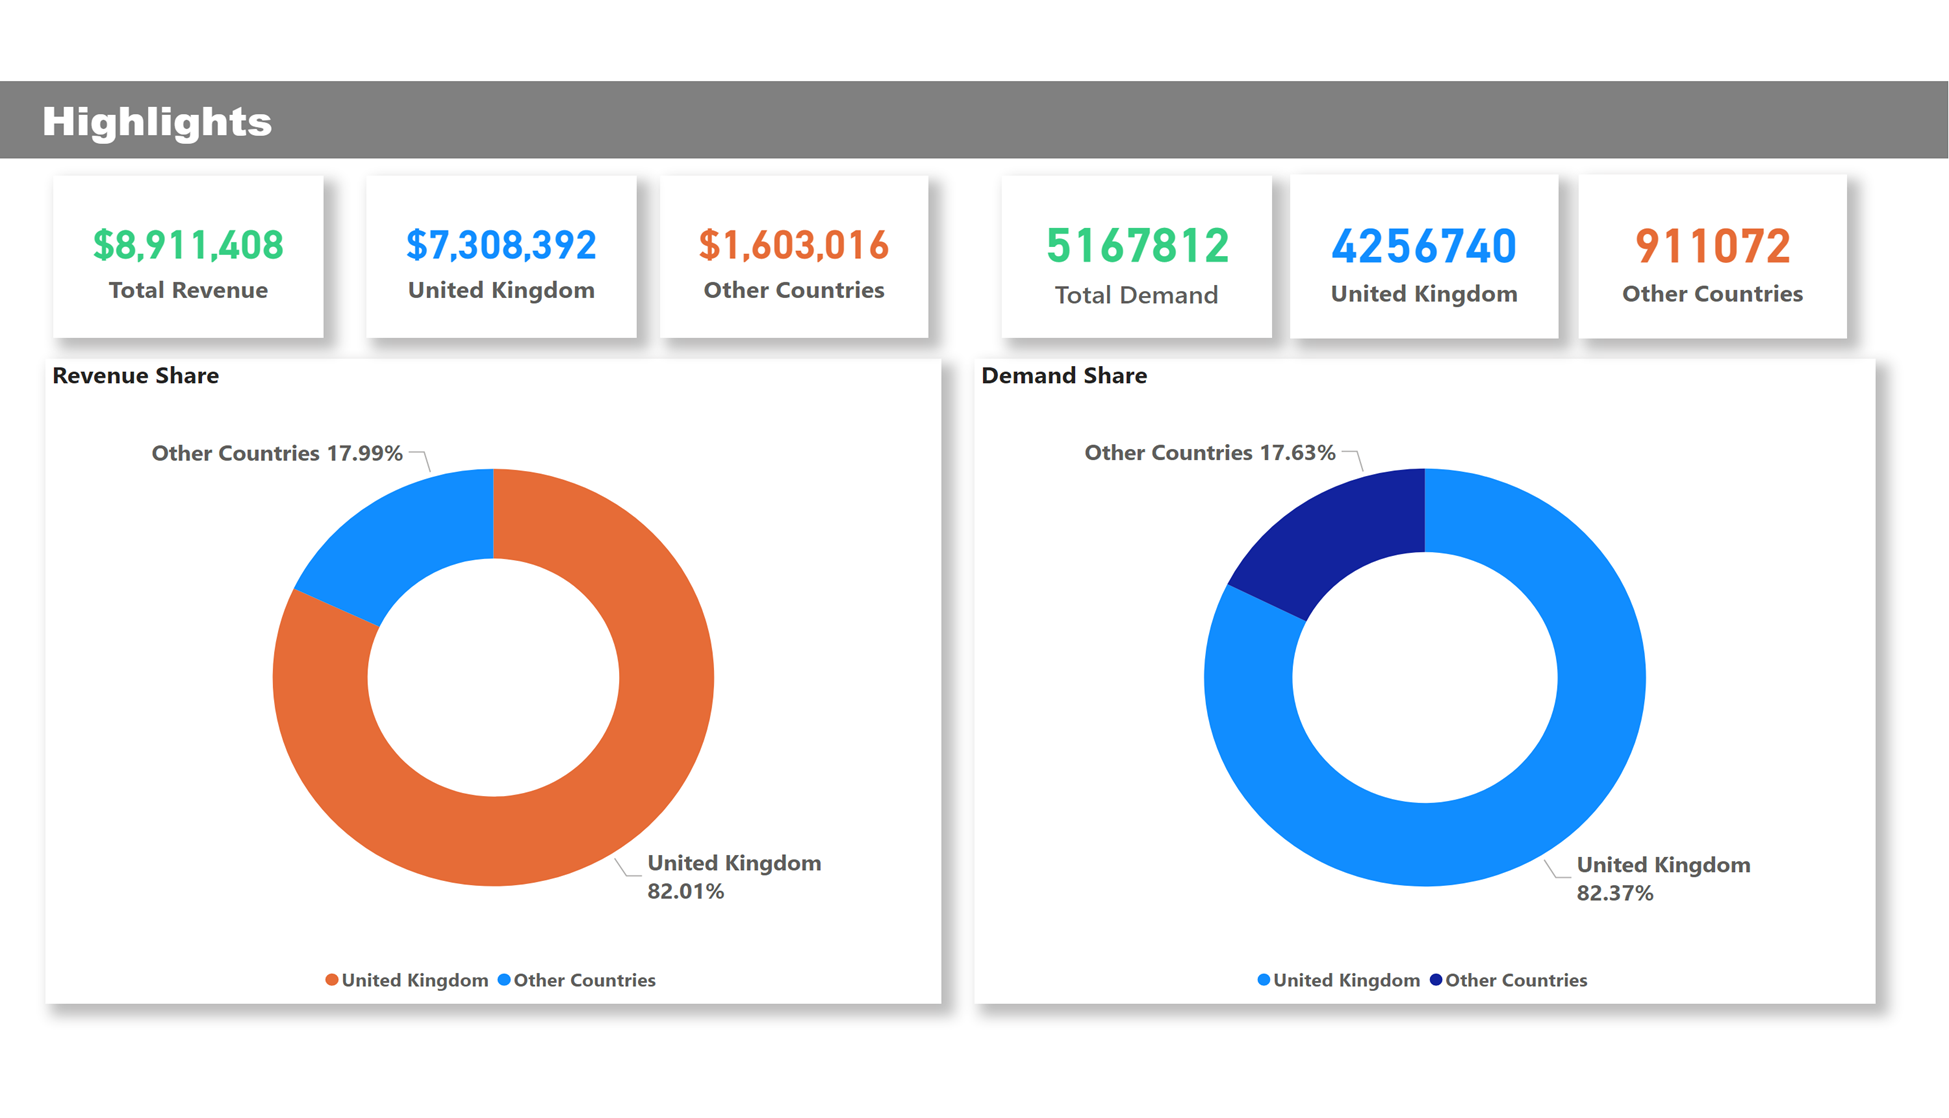Click the Other Countries $1,603,016 card
This screenshot has width=1949, height=1118.
(794, 258)
